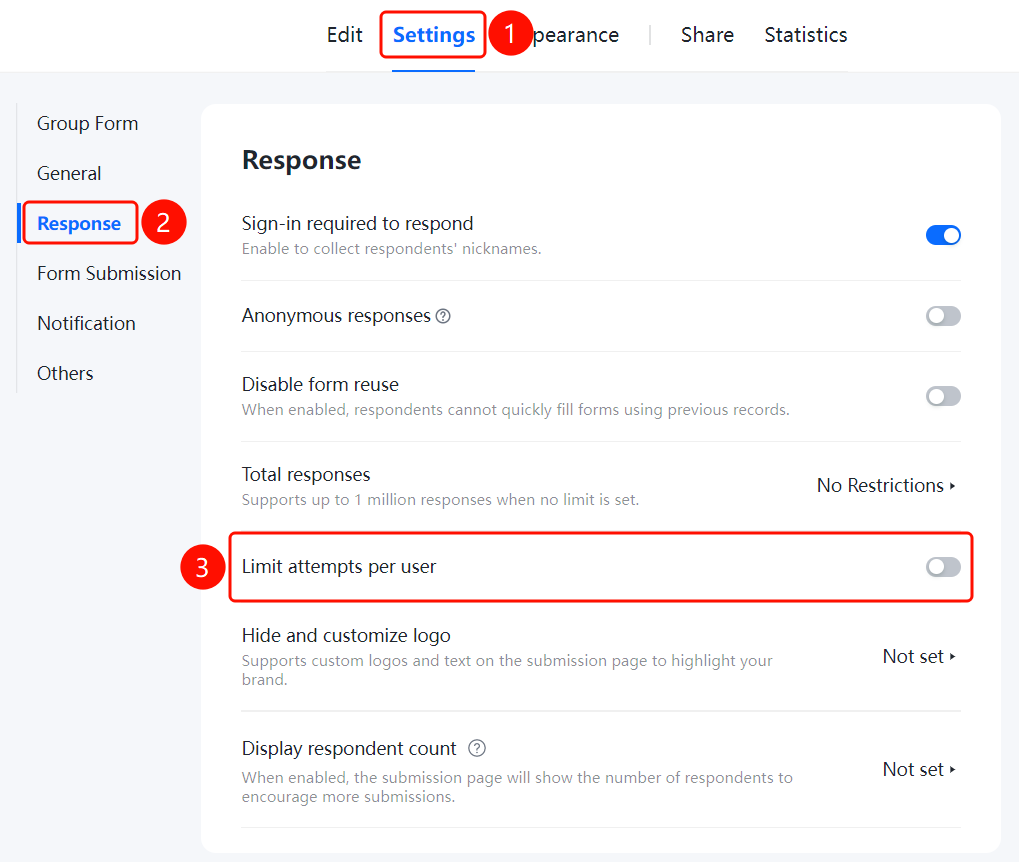
Task: Click 'Enable to collect respondents' nicknames' description
Action: point(391,249)
